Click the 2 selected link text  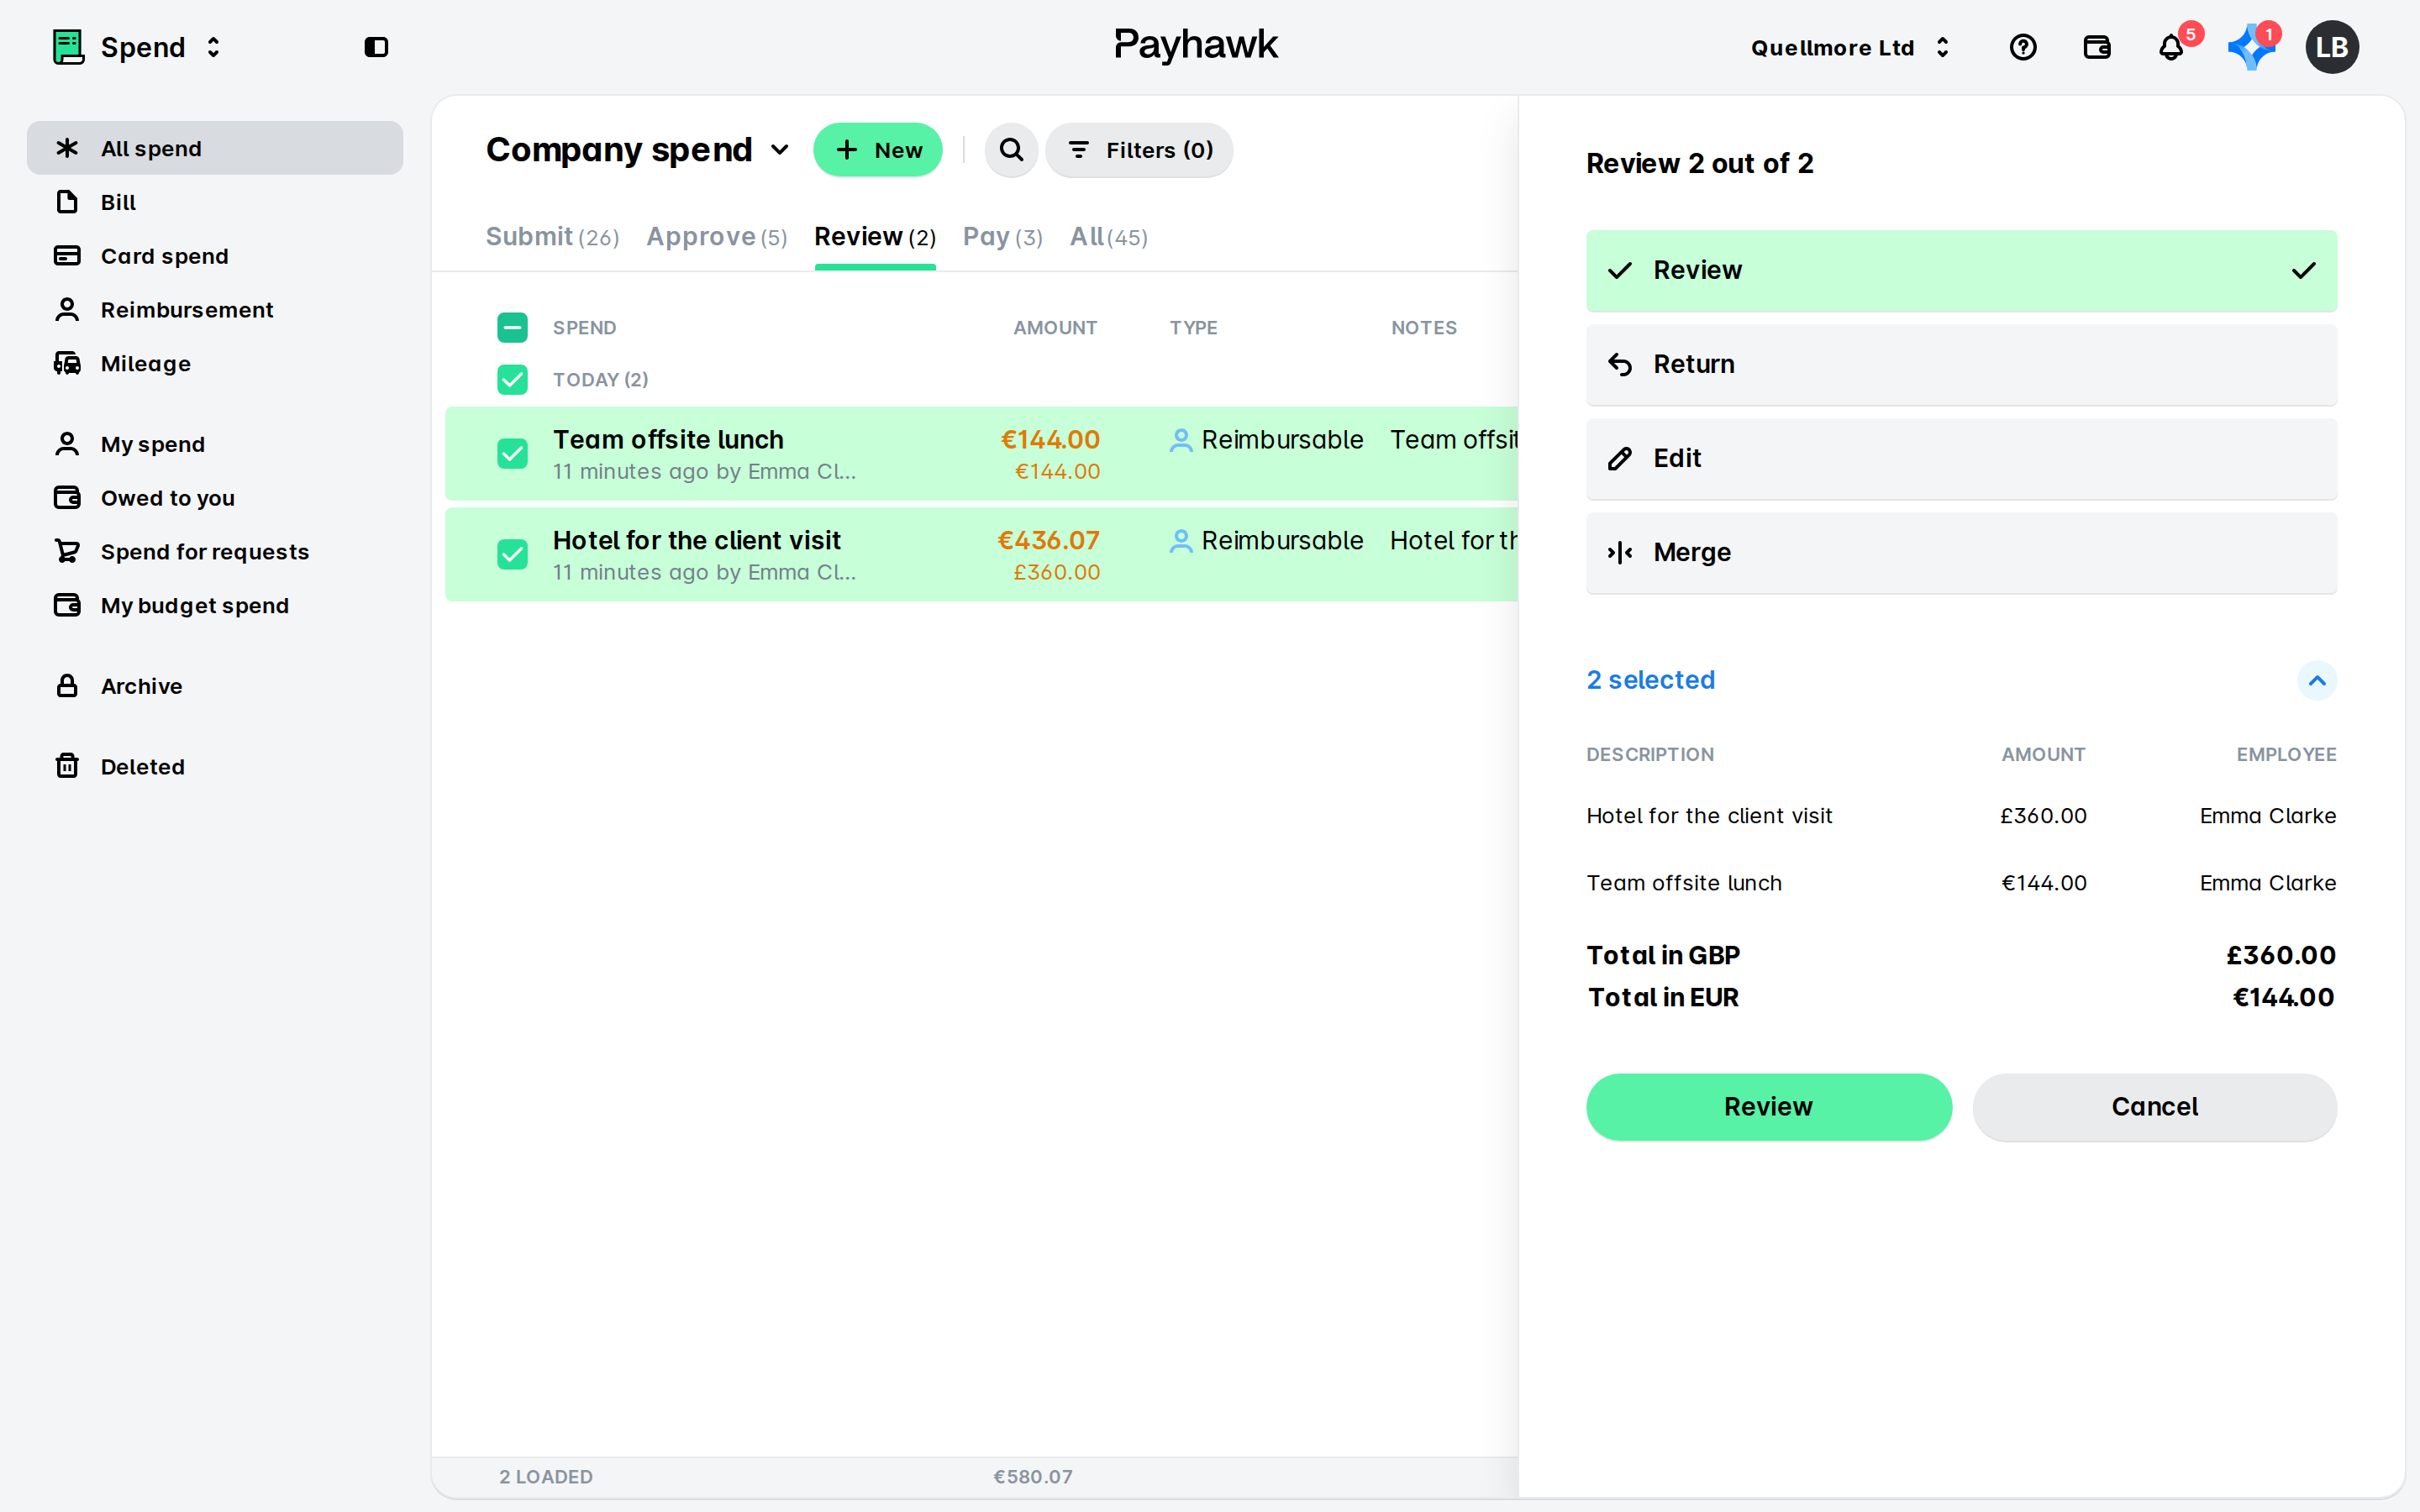pyautogui.click(x=1650, y=680)
